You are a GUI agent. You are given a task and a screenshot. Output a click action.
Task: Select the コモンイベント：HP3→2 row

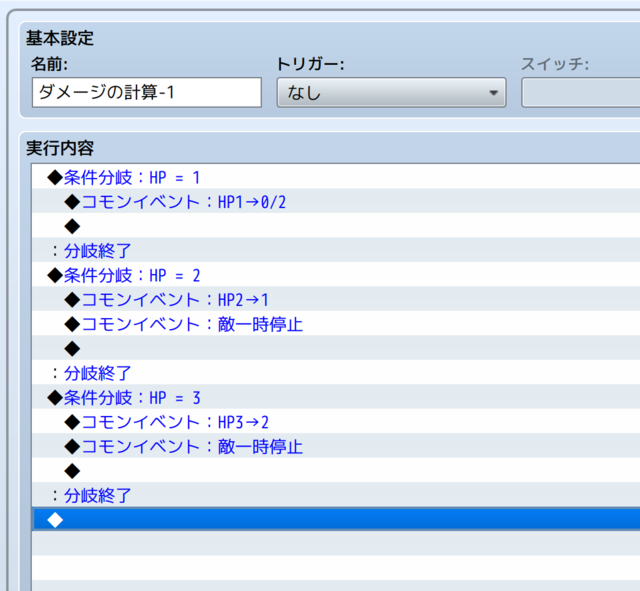(x=336, y=421)
